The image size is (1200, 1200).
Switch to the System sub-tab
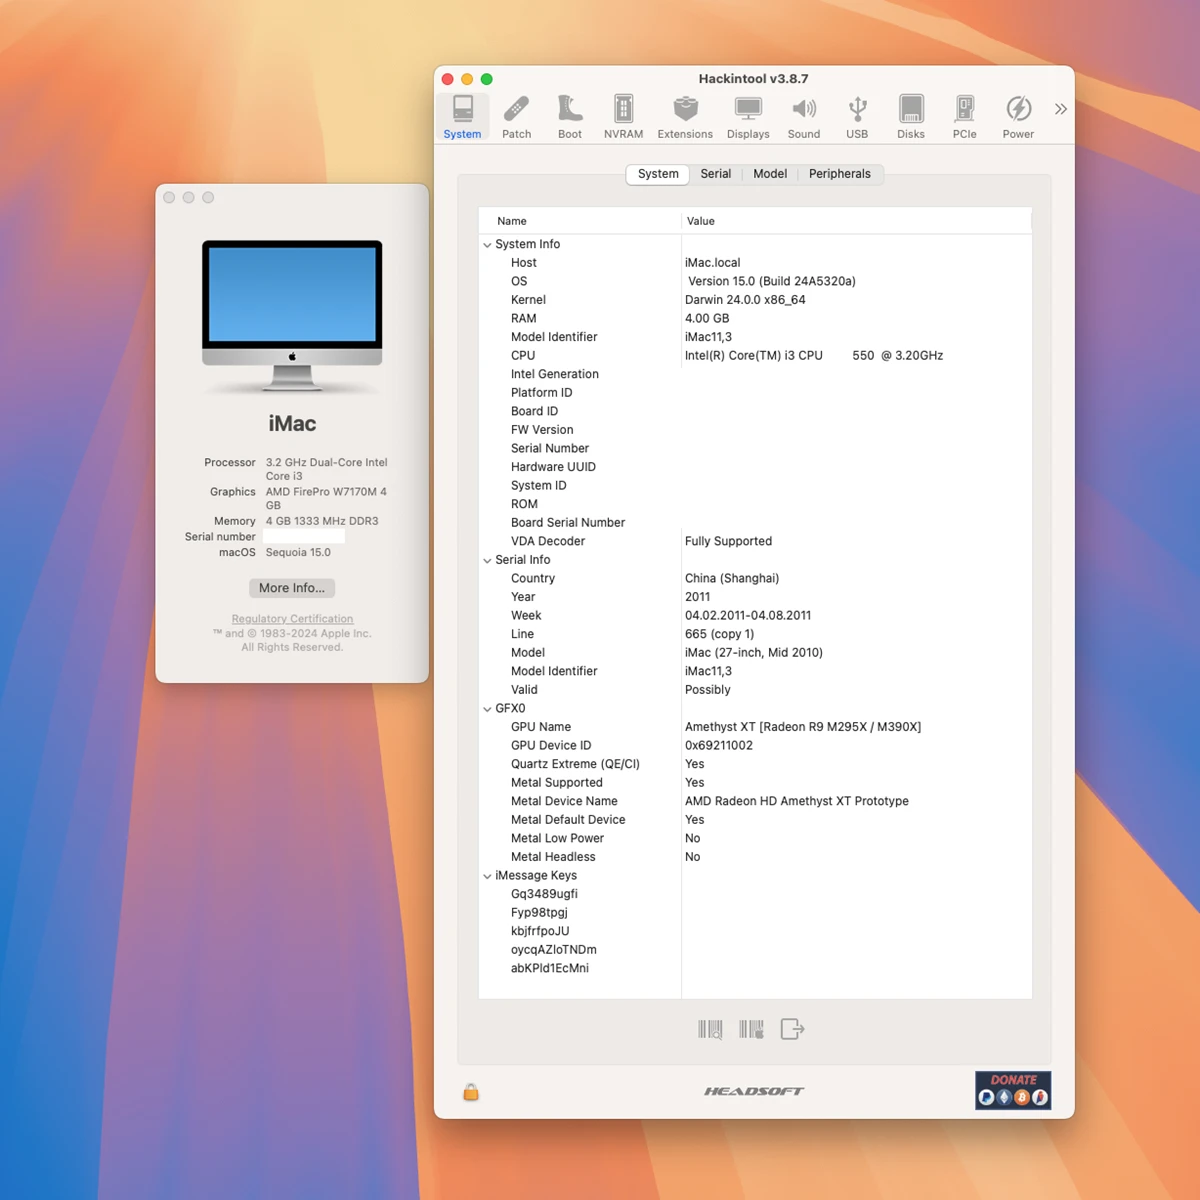[658, 174]
